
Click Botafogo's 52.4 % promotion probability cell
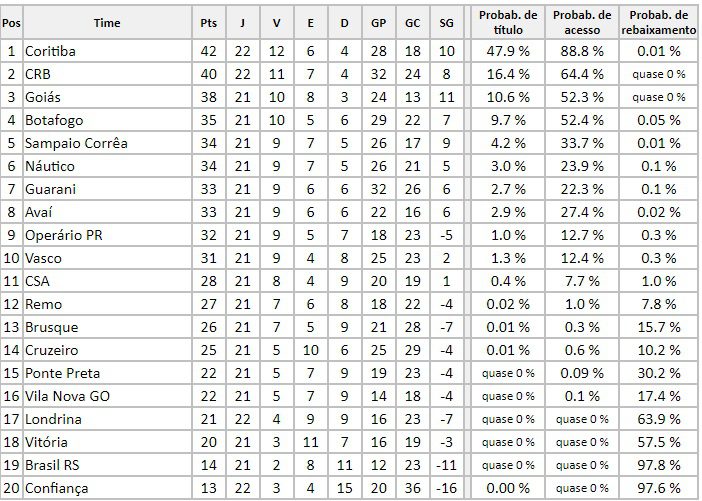[582, 120]
